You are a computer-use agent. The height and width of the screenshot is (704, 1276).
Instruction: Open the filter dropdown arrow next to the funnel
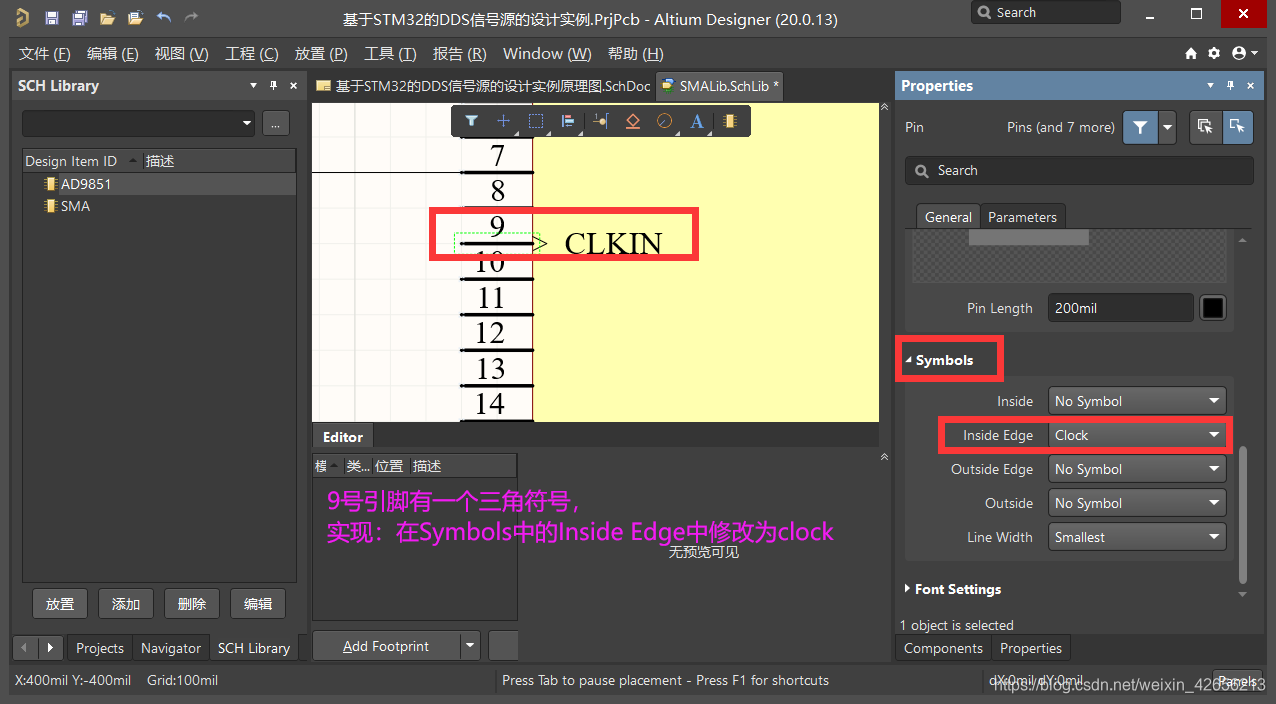(x=1167, y=127)
